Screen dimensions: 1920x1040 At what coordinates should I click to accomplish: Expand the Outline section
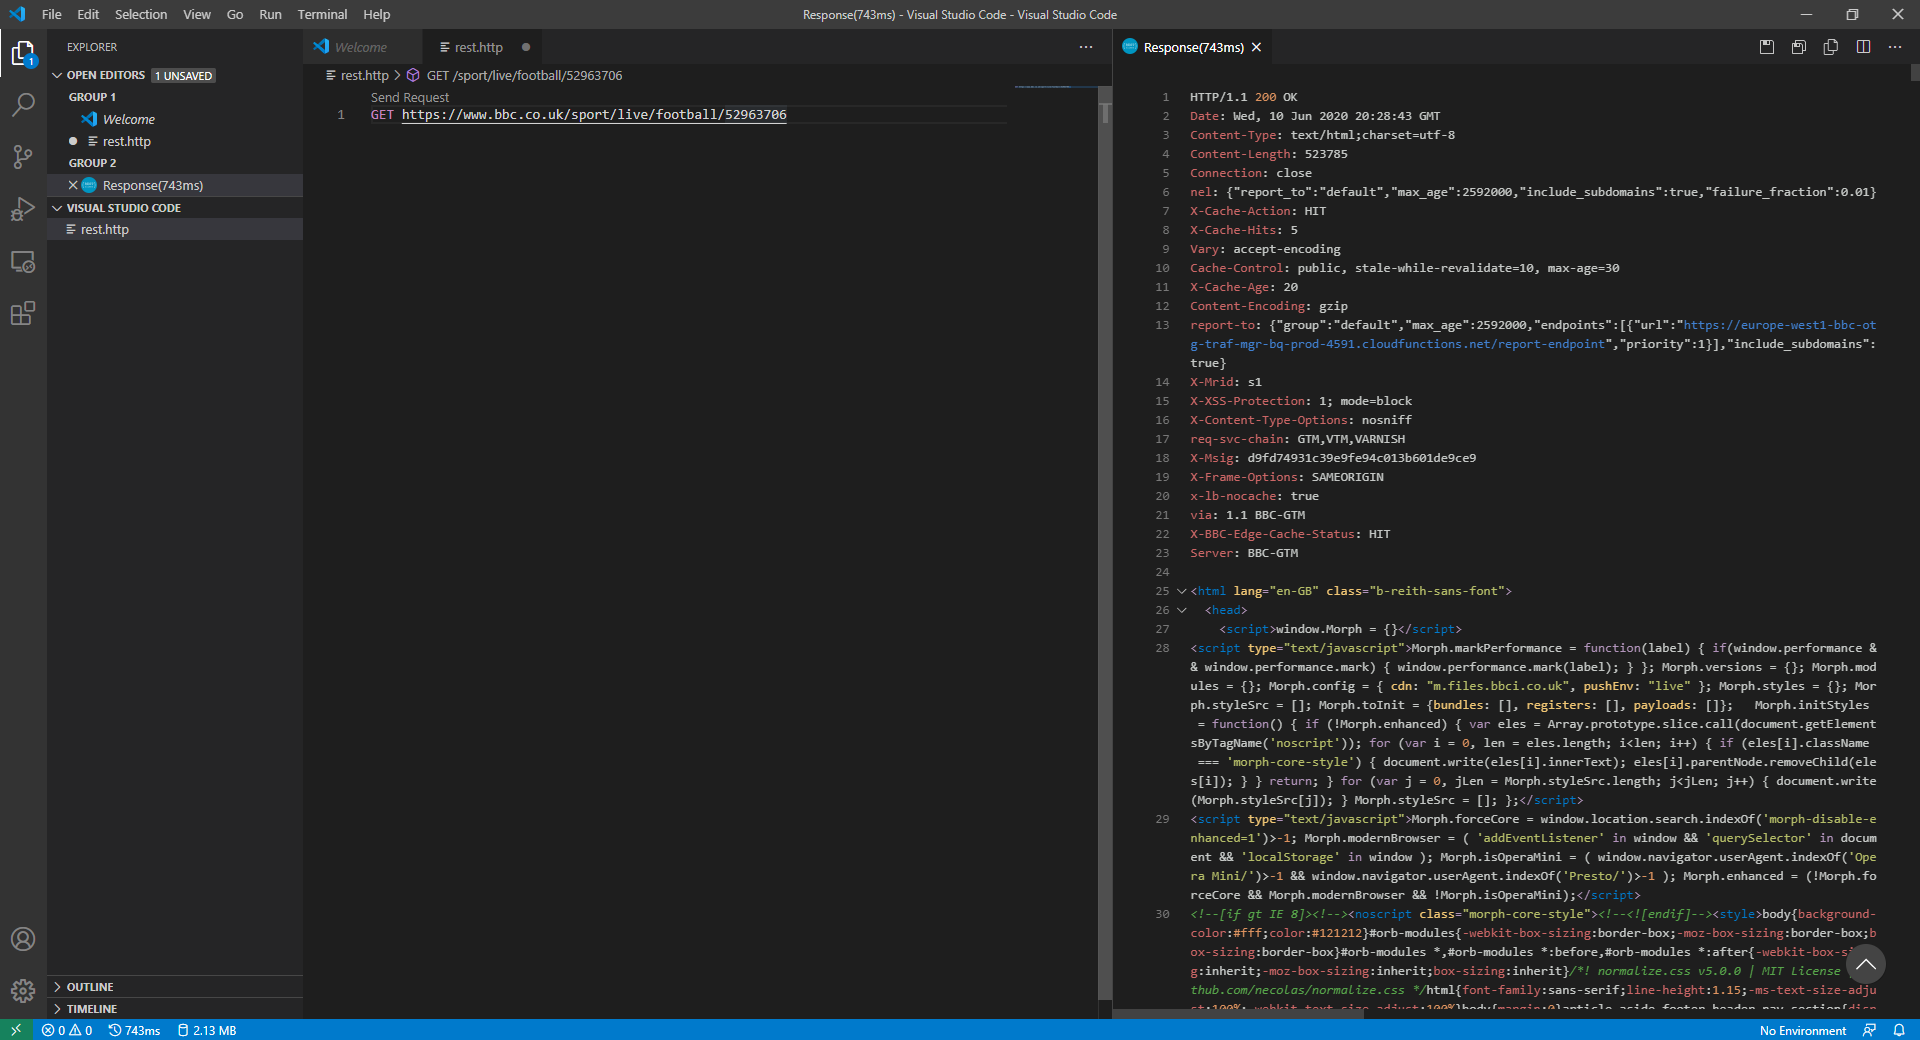(x=58, y=987)
